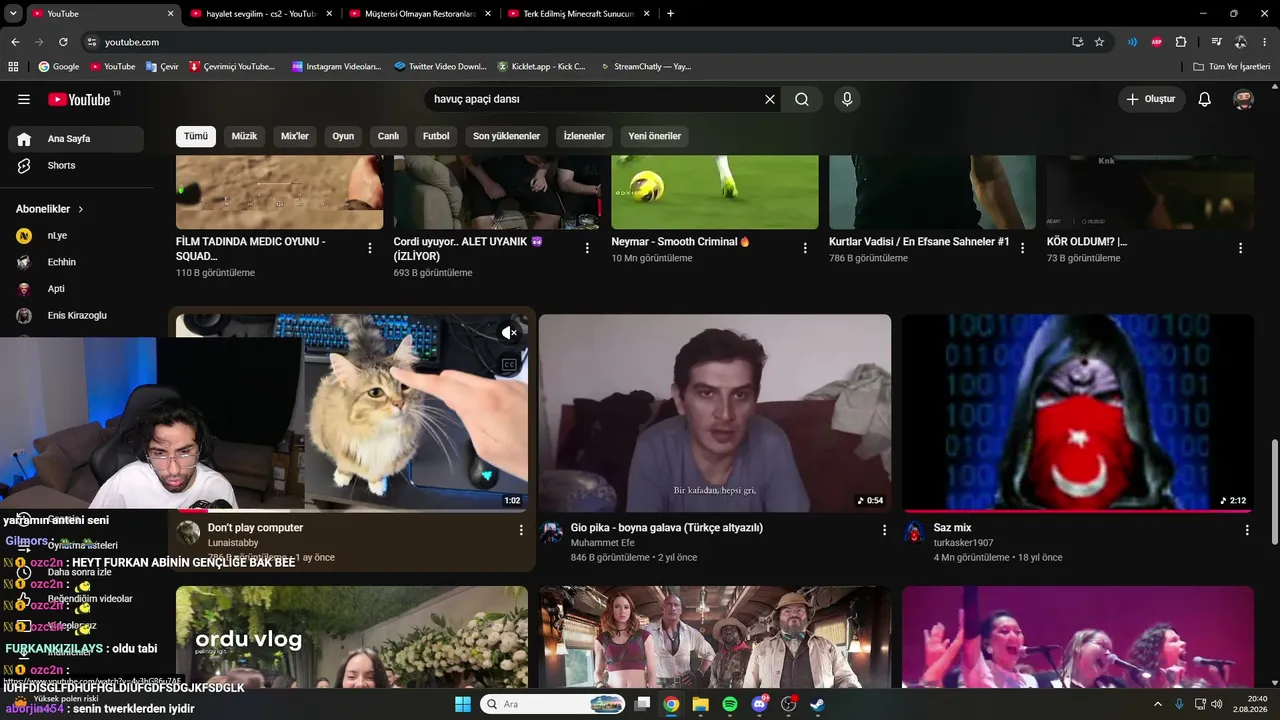Viewport: 1280px width, 720px height.
Task: Open the Ana Sayfa home sidebar item
Action: tap(76, 139)
